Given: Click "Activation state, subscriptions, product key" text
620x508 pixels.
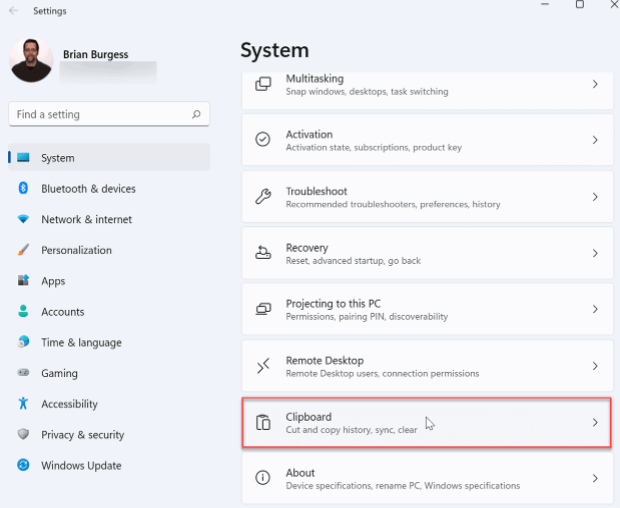Looking at the screenshot, I should (374, 147).
